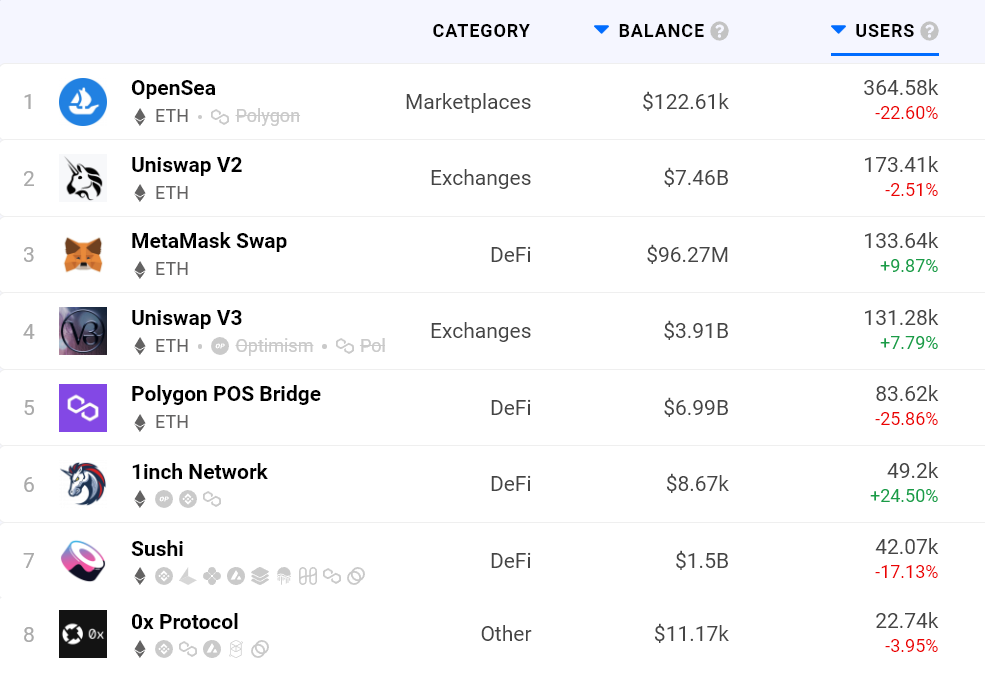Click the Uniswap V2 unicorn logo
The image size is (985, 673).
pyautogui.click(x=83, y=178)
